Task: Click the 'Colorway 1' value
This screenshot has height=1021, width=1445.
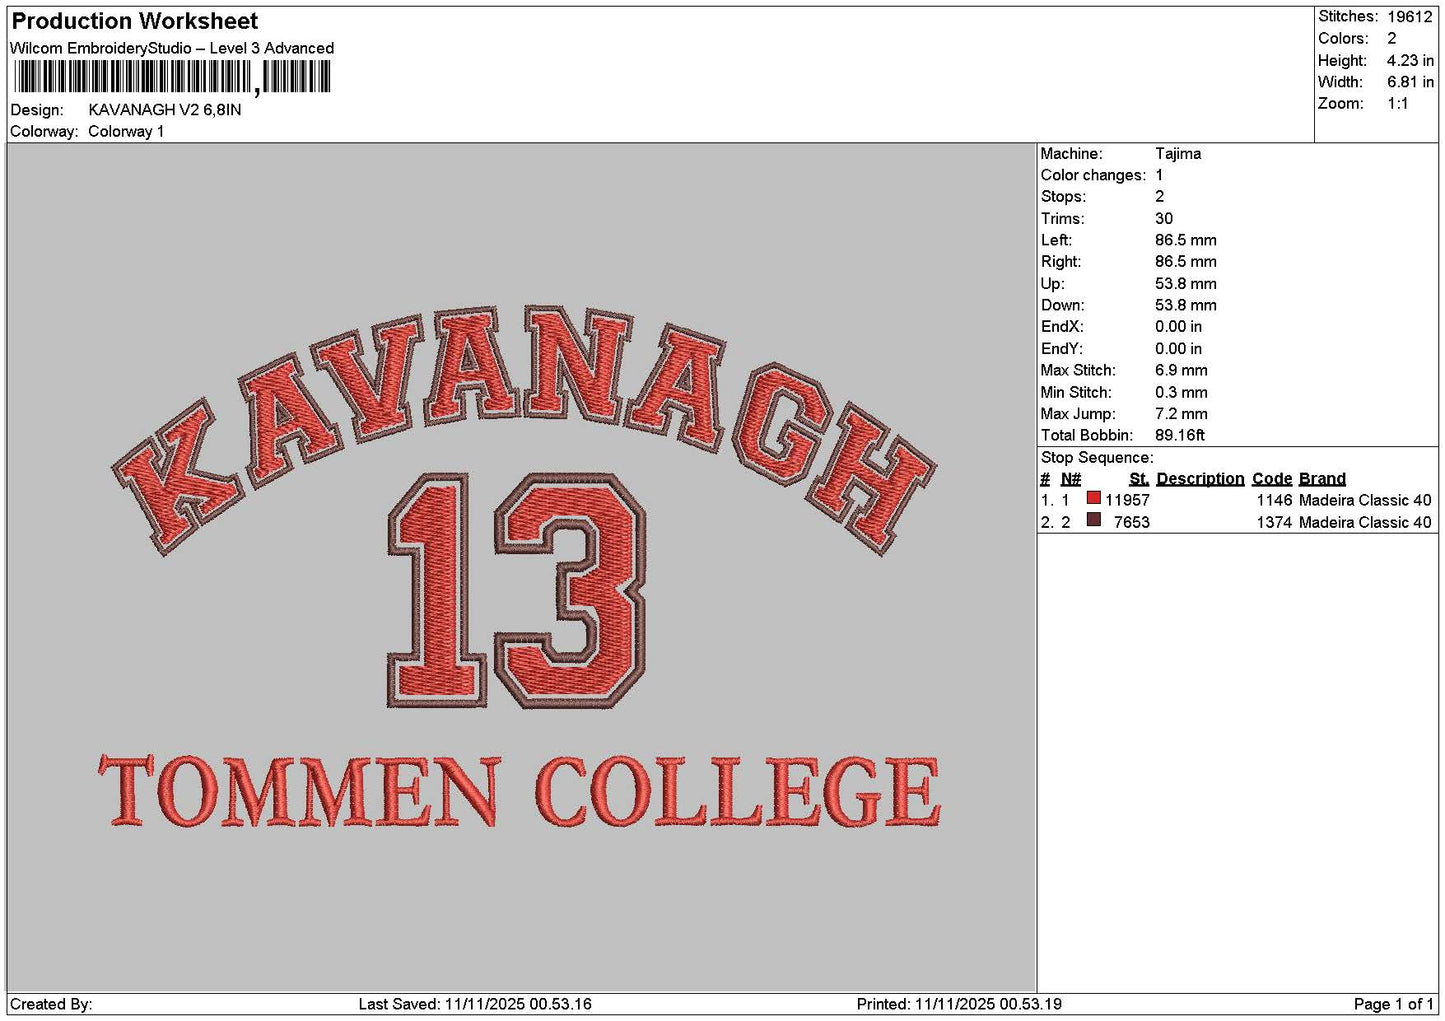Action: tap(126, 132)
